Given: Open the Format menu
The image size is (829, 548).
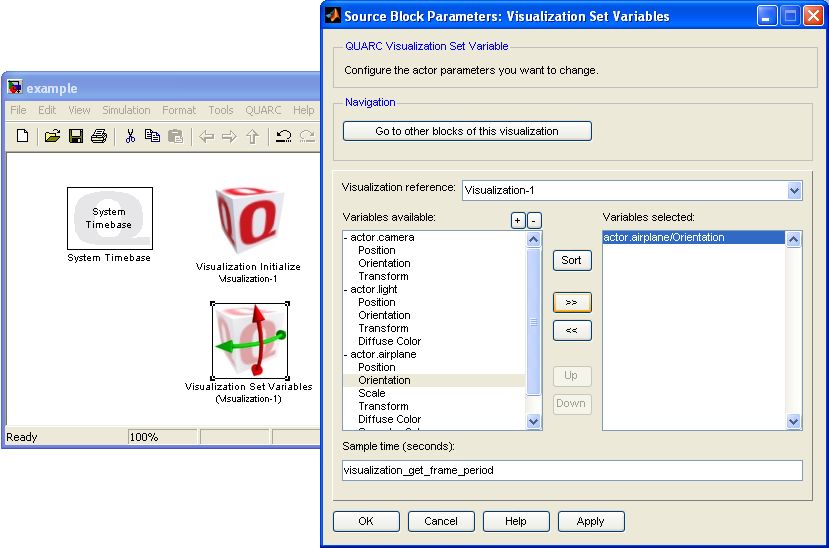Looking at the screenshot, I should [x=179, y=110].
